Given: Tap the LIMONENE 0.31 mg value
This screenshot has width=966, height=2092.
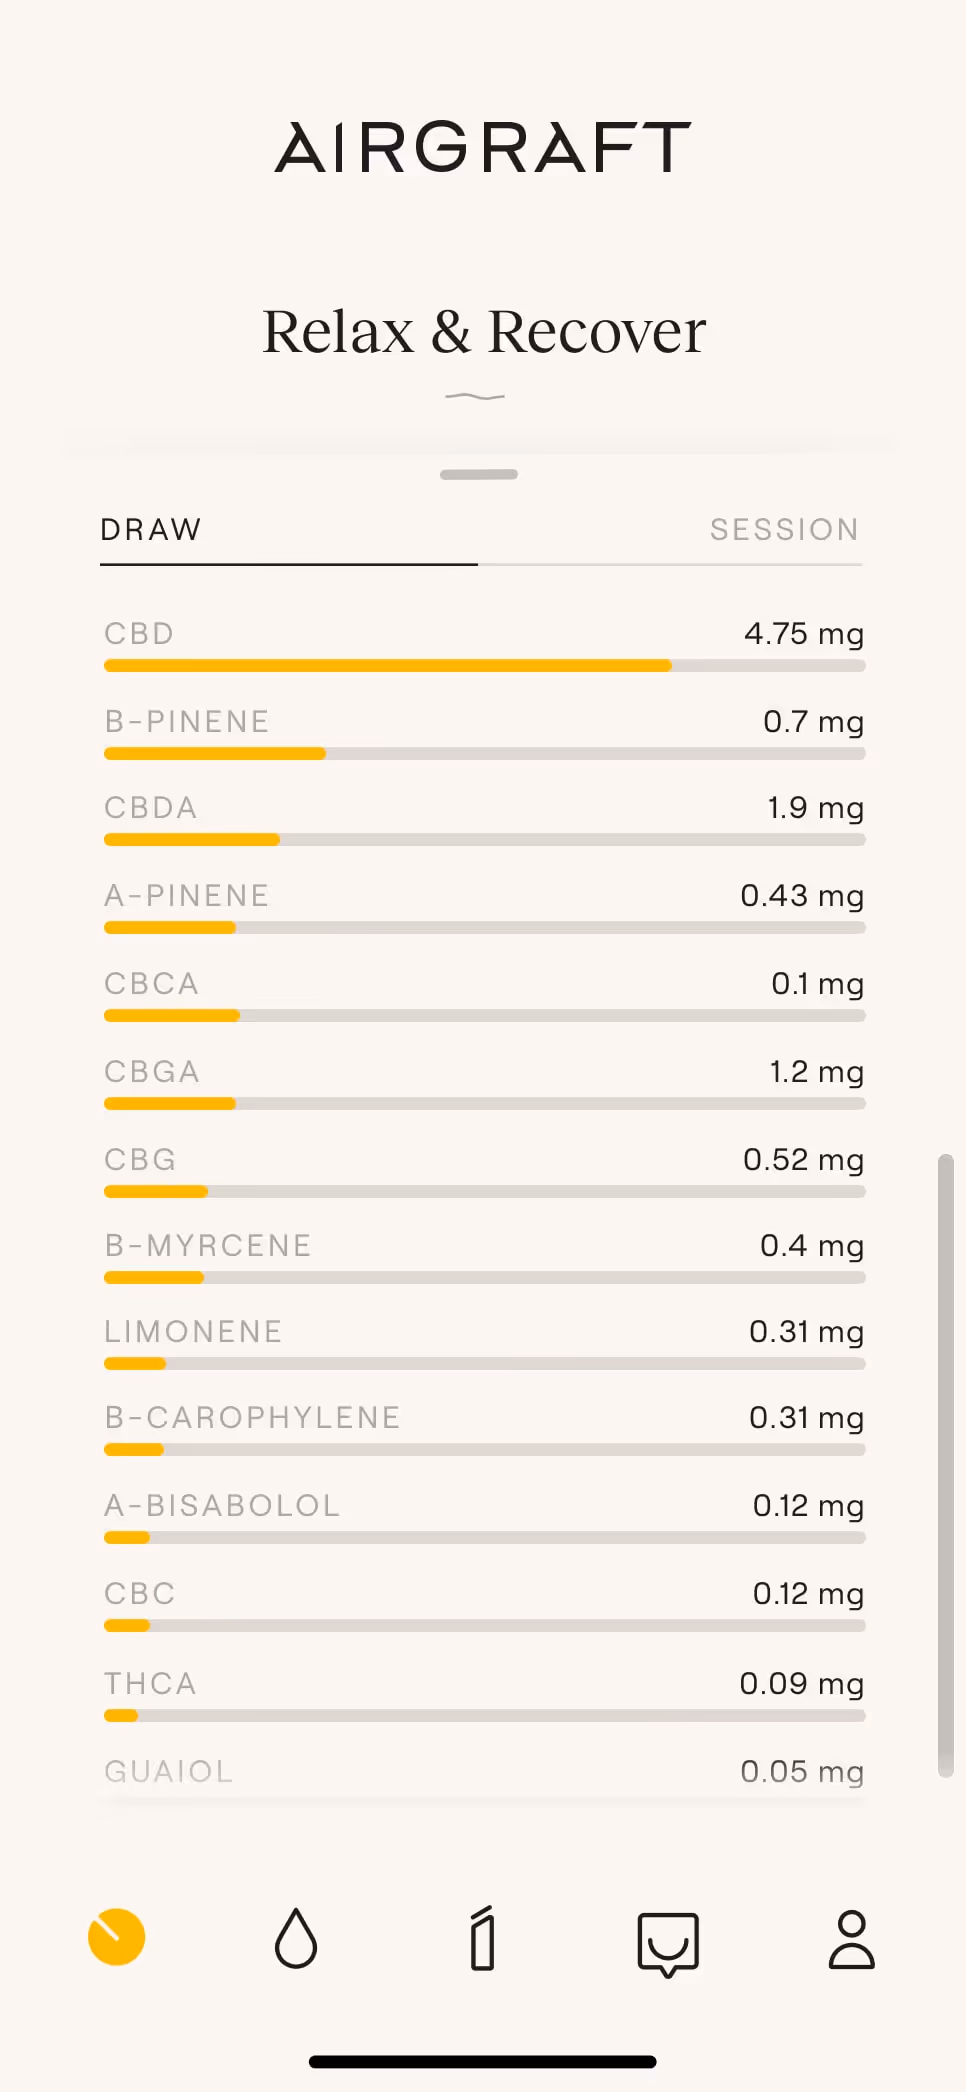Looking at the screenshot, I should coord(806,1332).
